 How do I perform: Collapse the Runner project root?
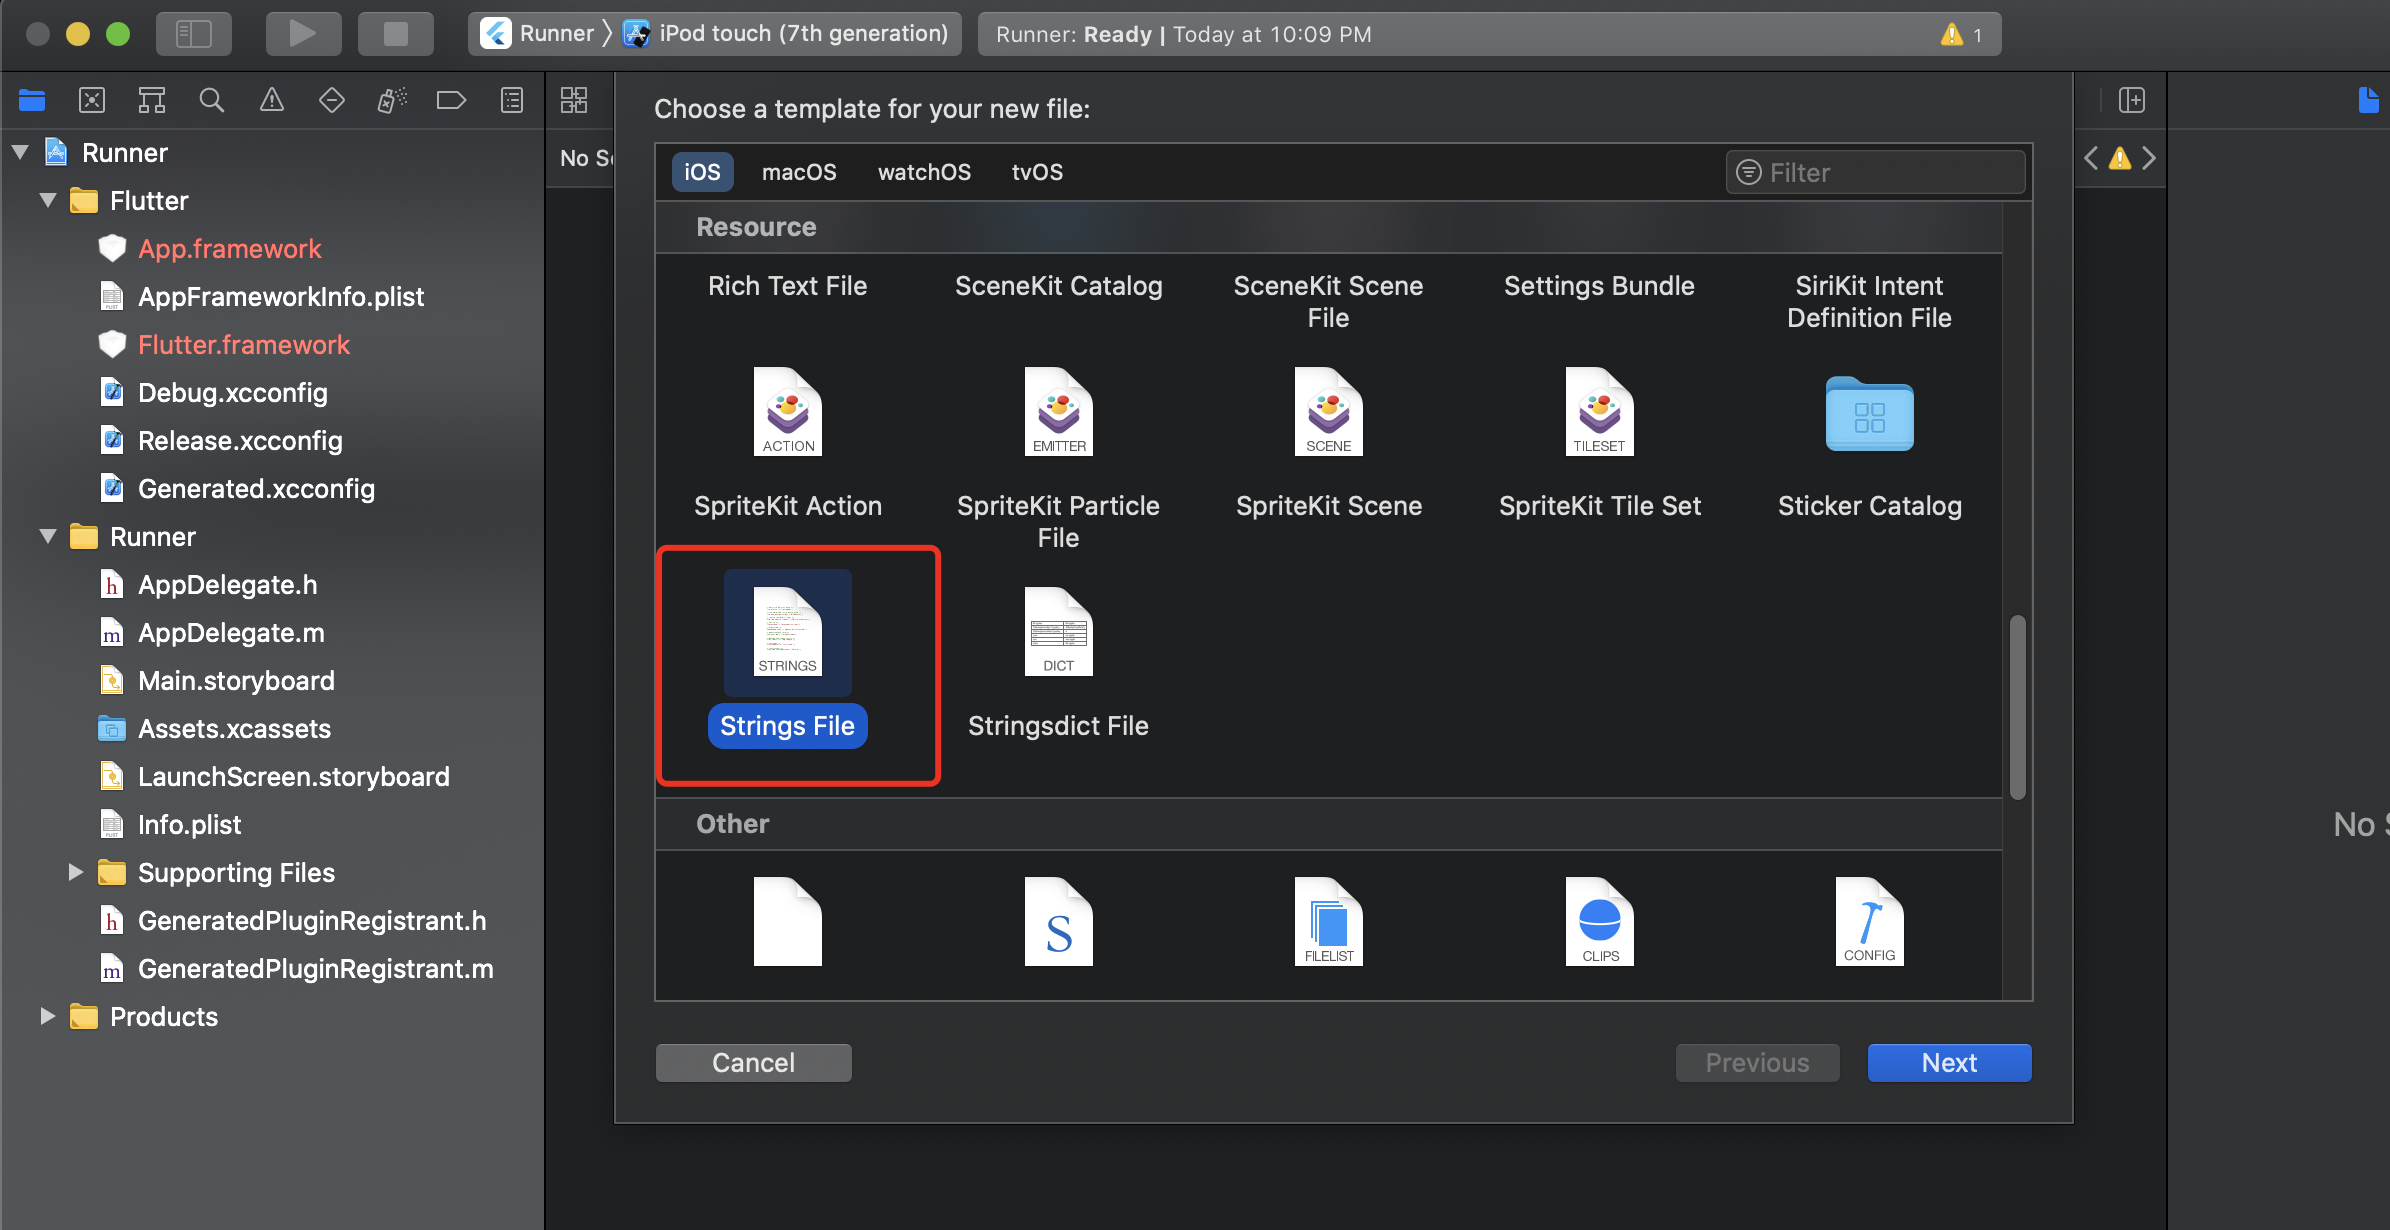tap(20, 153)
